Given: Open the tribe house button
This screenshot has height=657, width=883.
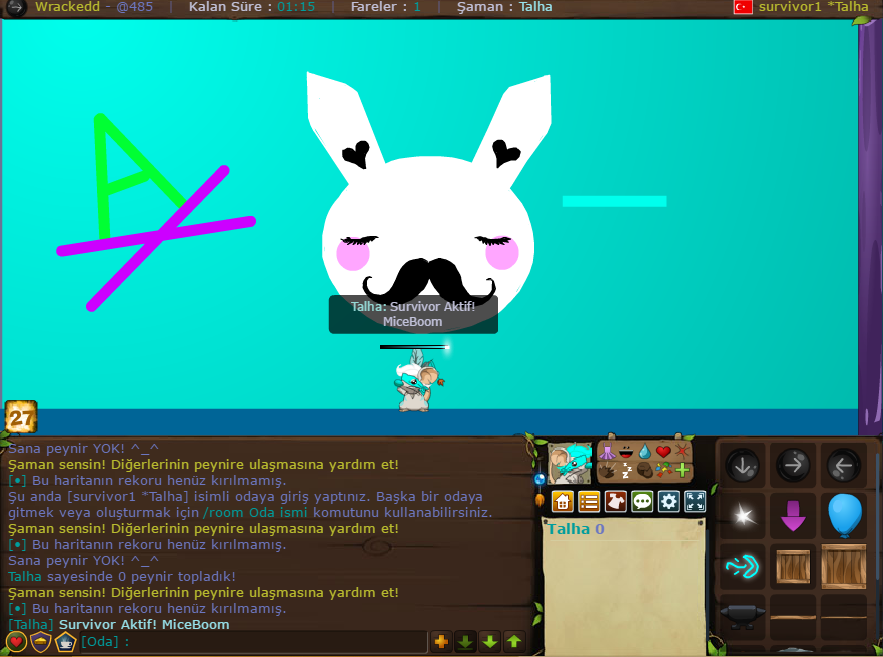Looking at the screenshot, I should point(563,501).
